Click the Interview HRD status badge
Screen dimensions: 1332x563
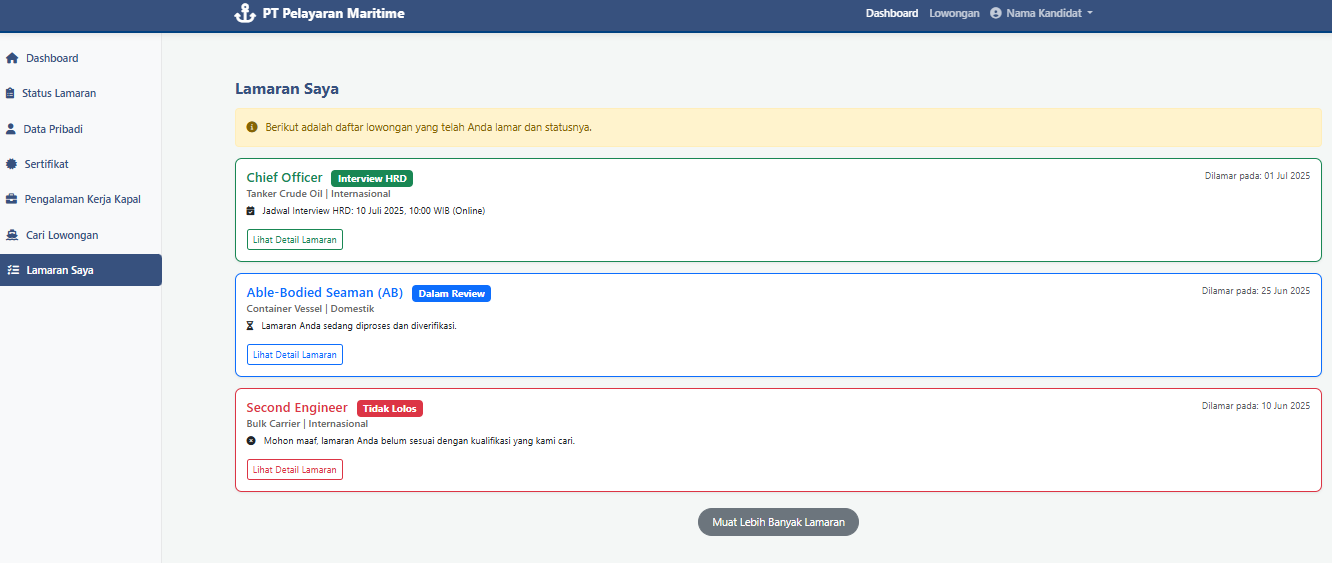372,179
